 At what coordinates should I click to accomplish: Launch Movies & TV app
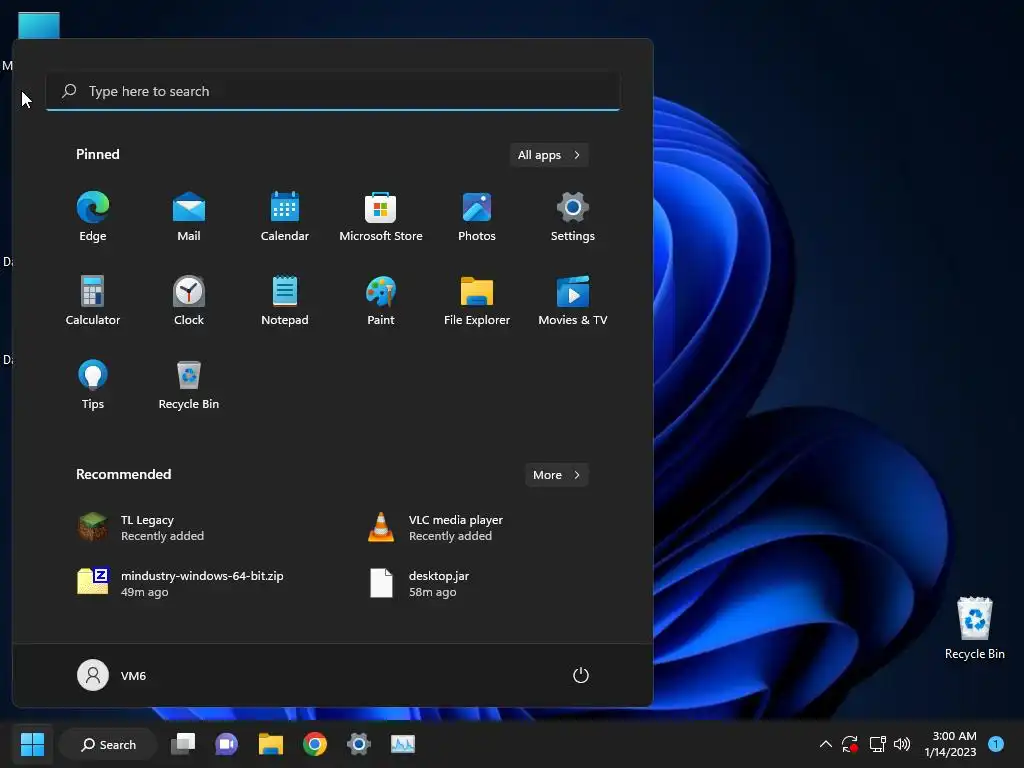[573, 300]
